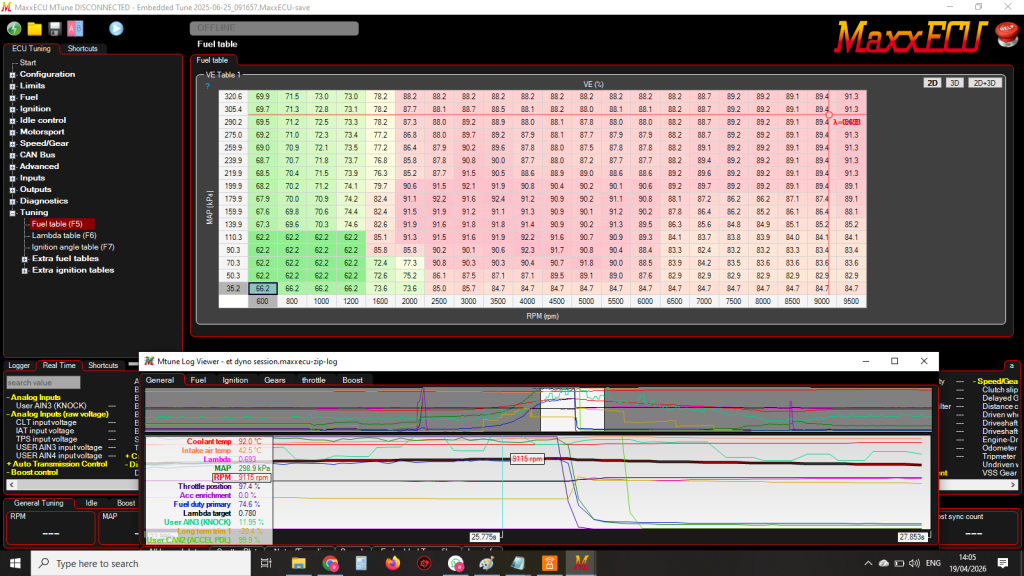Click the green ECU connect icon
1024x576 pixels.
(14, 28)
